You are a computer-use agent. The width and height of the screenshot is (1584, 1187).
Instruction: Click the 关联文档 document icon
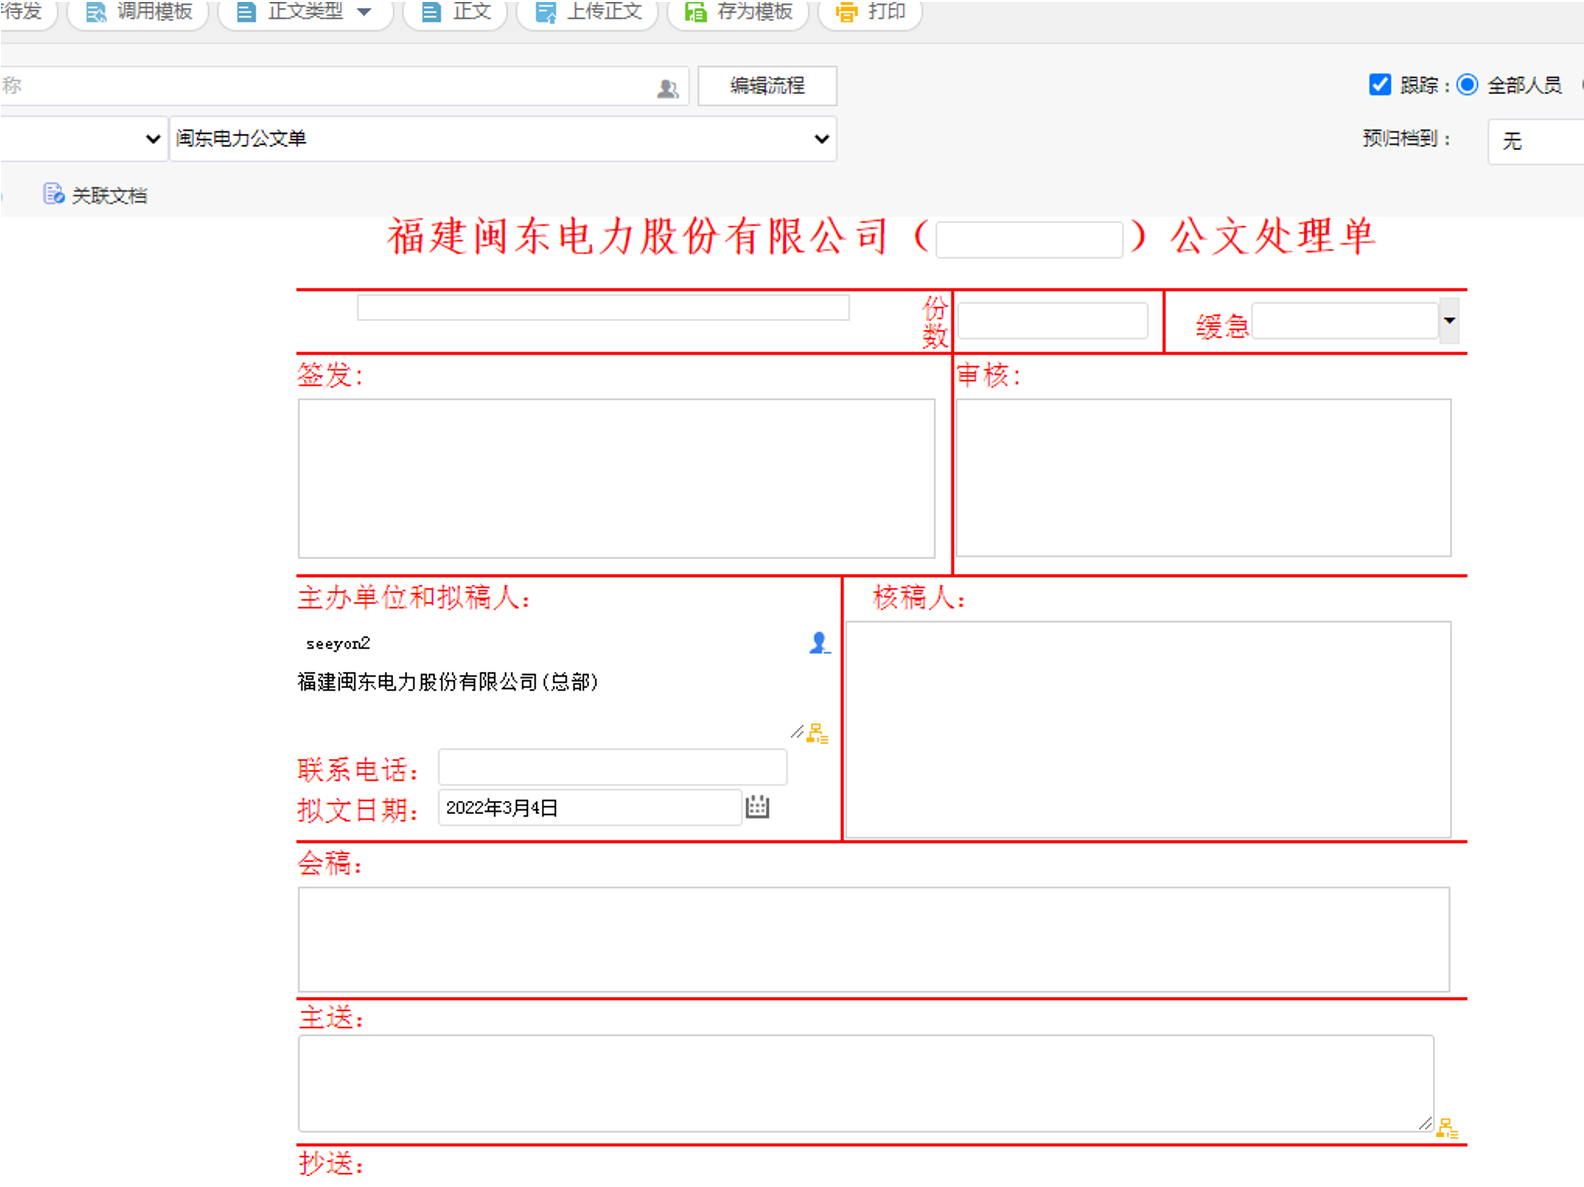pyautogui.click(x=54, y=194)
